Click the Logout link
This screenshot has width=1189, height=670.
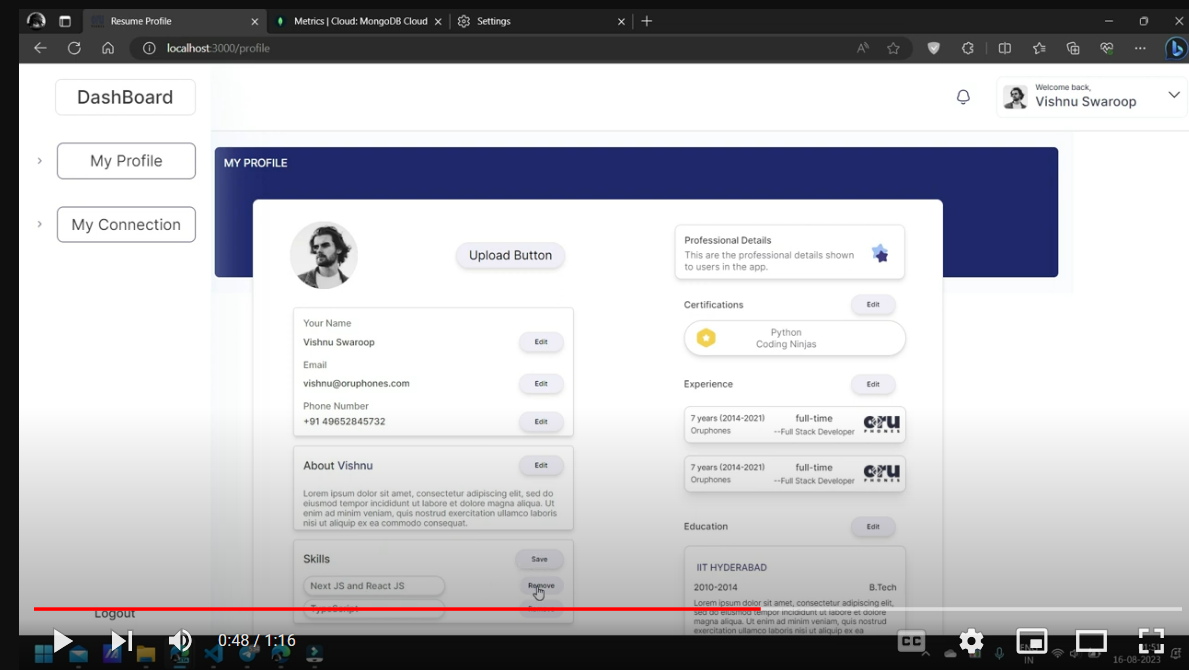tap(114, 612)
